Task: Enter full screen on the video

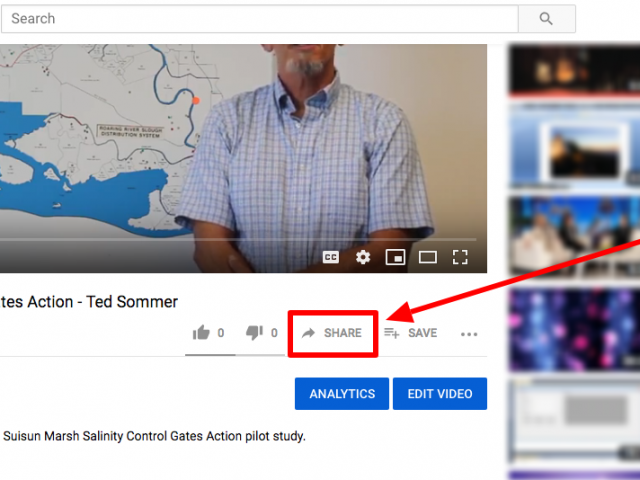Action: [460, 258]
